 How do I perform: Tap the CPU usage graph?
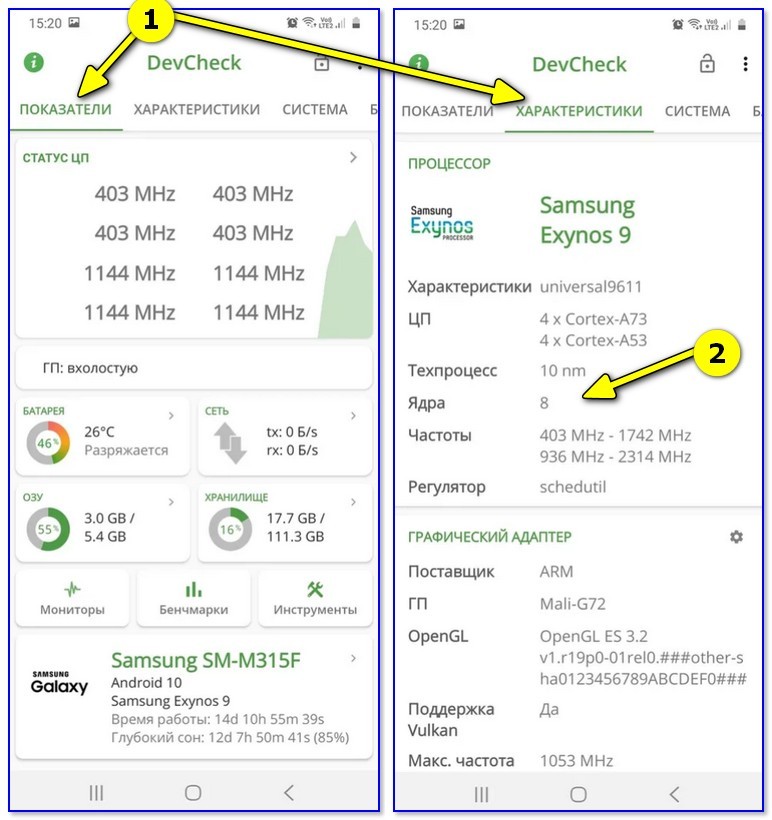click(346, 279)
